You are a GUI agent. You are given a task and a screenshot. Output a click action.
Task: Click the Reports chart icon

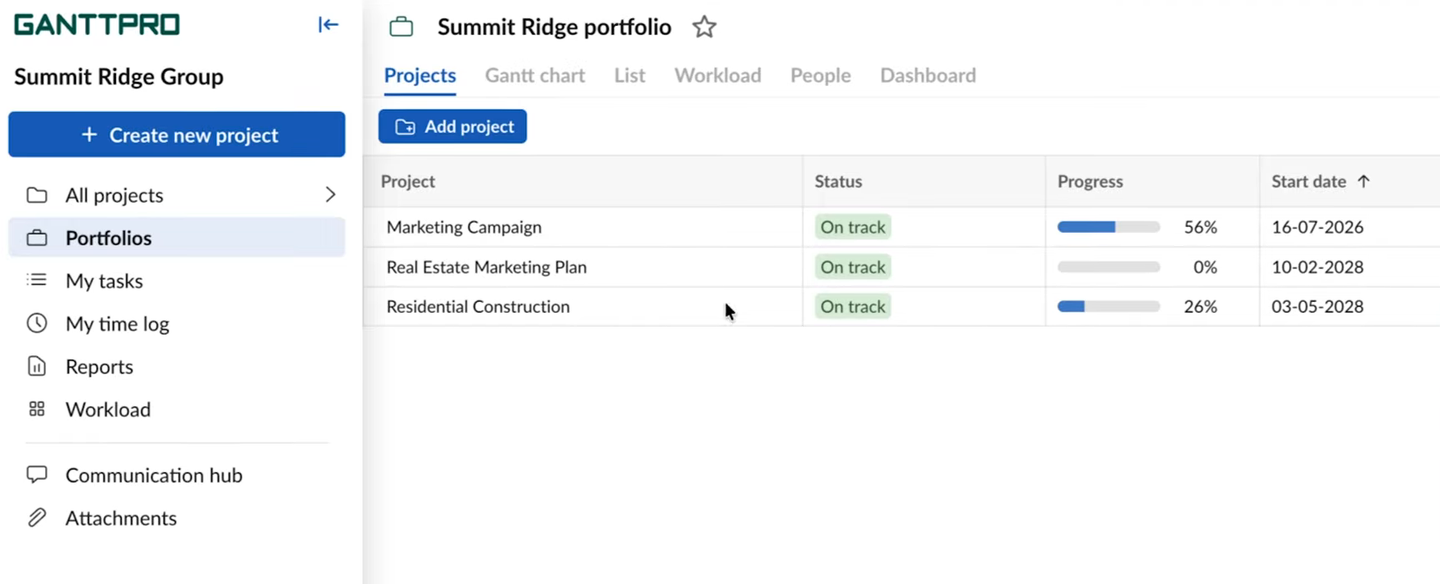(37, 366)
